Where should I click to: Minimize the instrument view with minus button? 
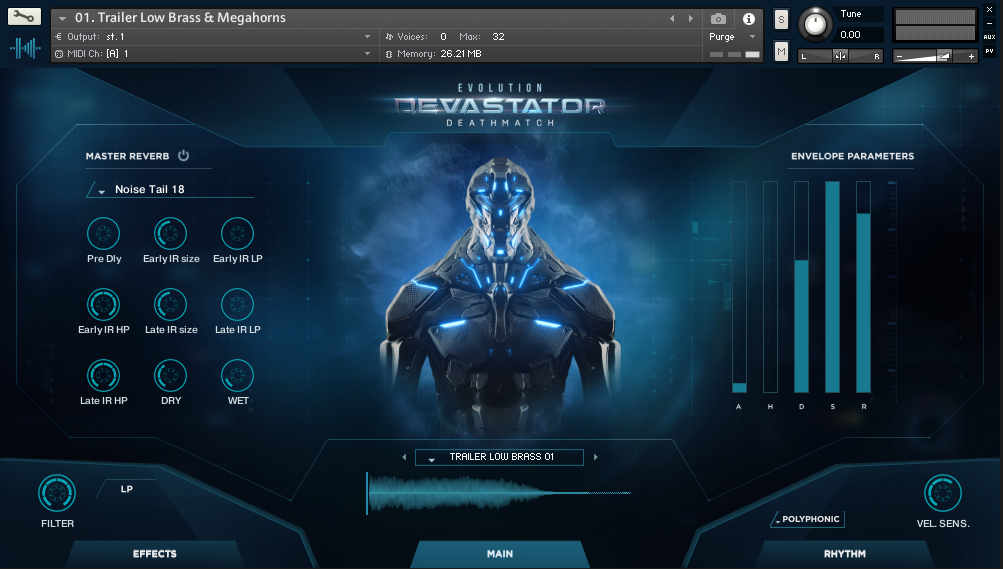click(990, 24)
